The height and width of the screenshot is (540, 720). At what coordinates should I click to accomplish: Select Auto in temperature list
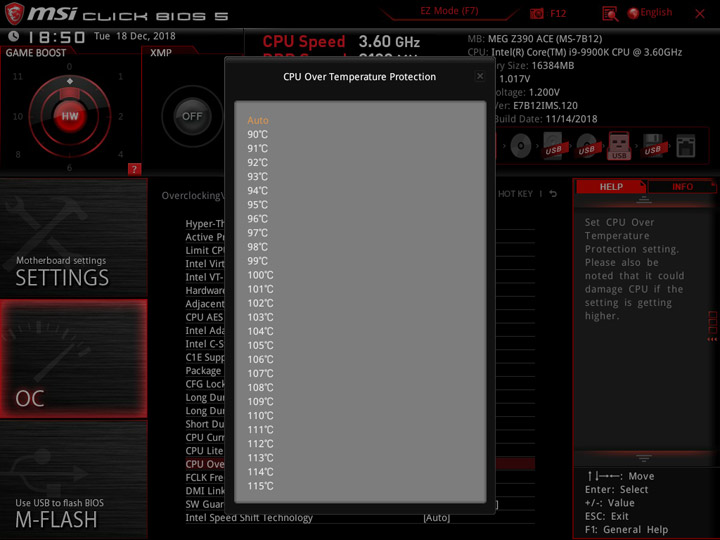[x=258, y=120]
